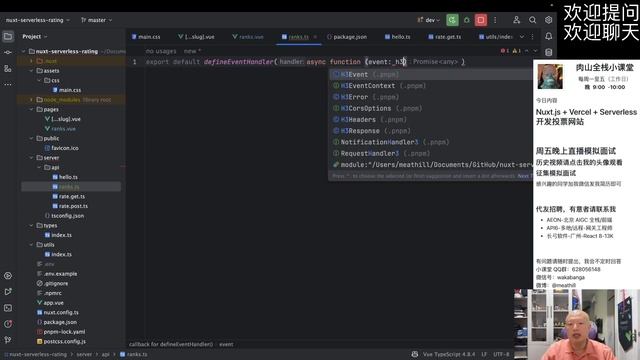Open the Commit tool window icon
This screenshot has height=360, width=640.
(x=8, y=52)
